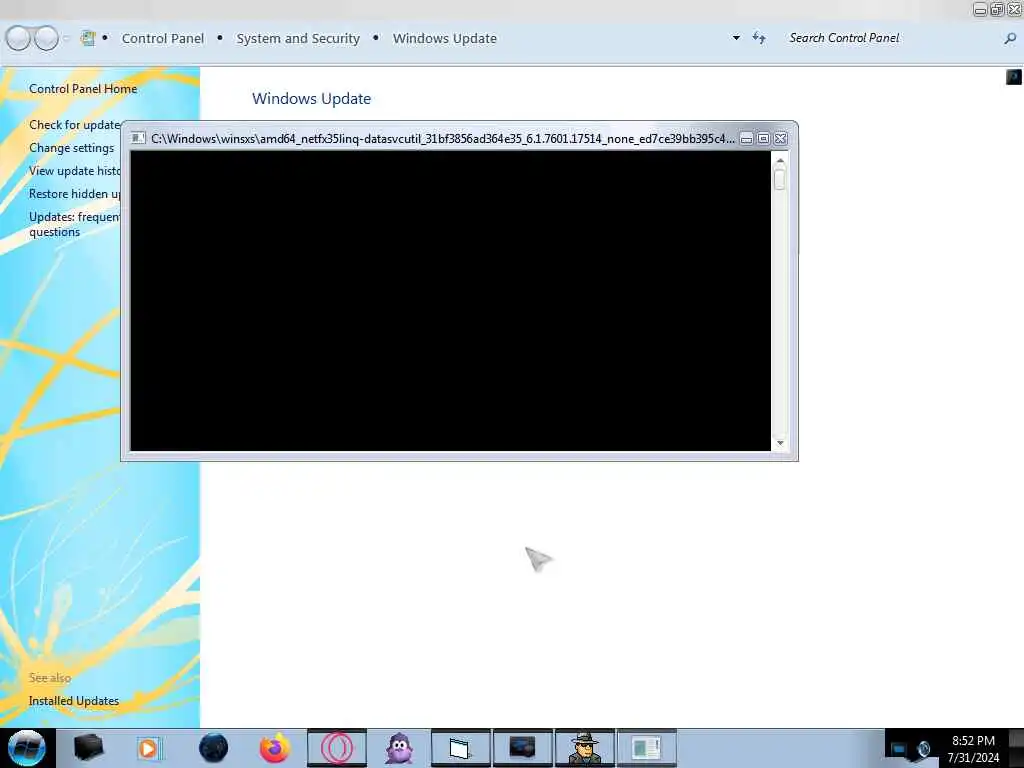Screen dimensions: 1024x768
Task: Click Show desktop button at taskbar end
Action: tap(1016, 748)
